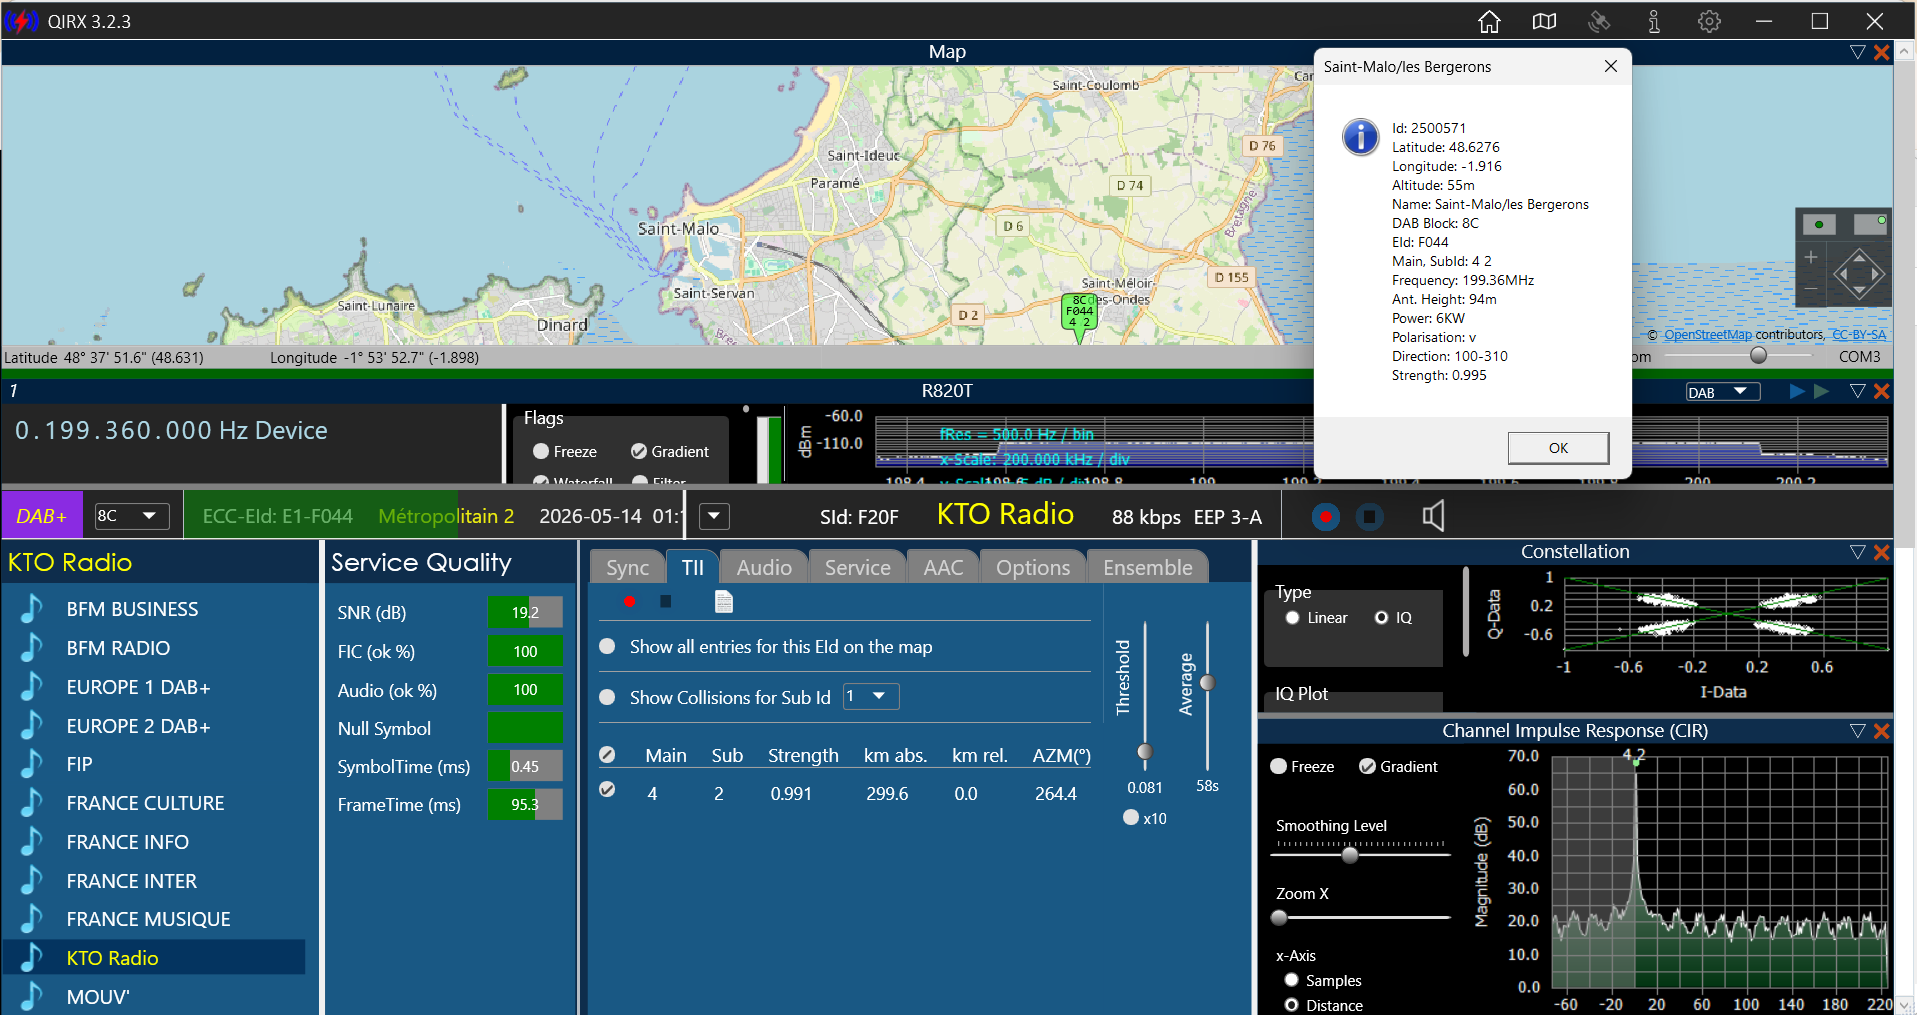The height and width of the screenshot is (1015, 1917).
Task: Open the Sub Id collision dropdown
Action: pos(871,696)
